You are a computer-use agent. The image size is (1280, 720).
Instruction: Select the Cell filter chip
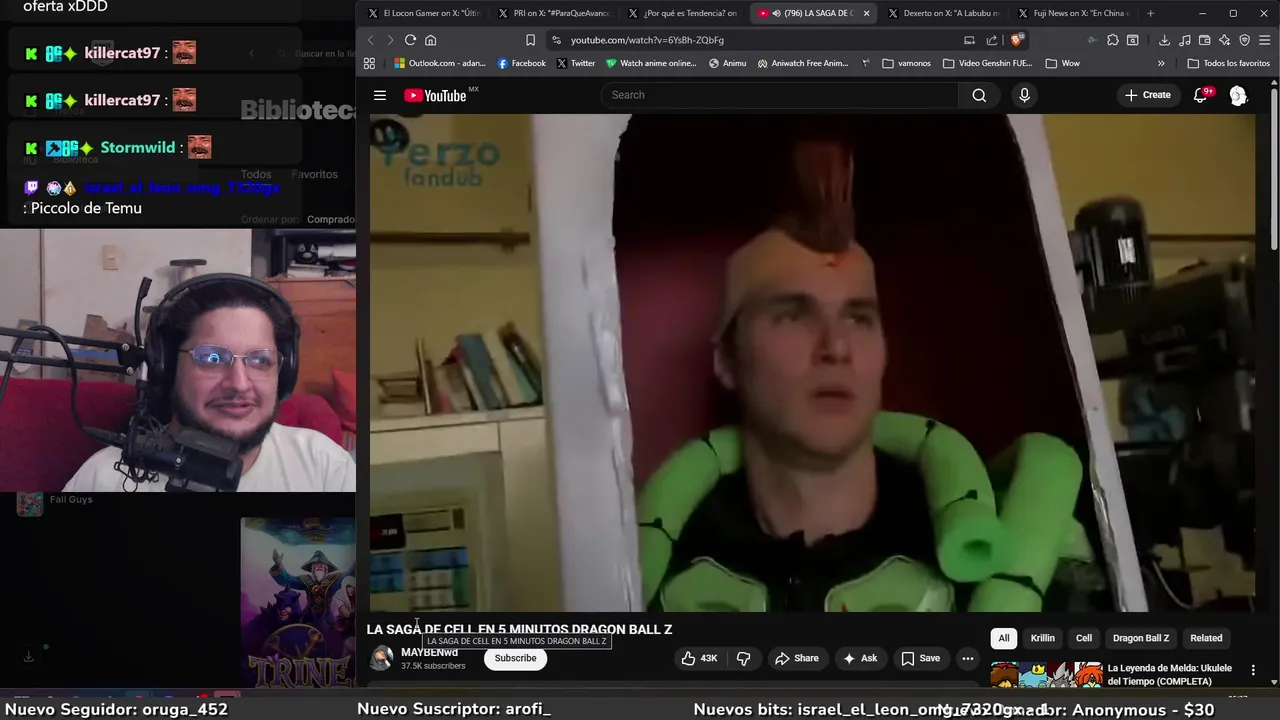1084,638
